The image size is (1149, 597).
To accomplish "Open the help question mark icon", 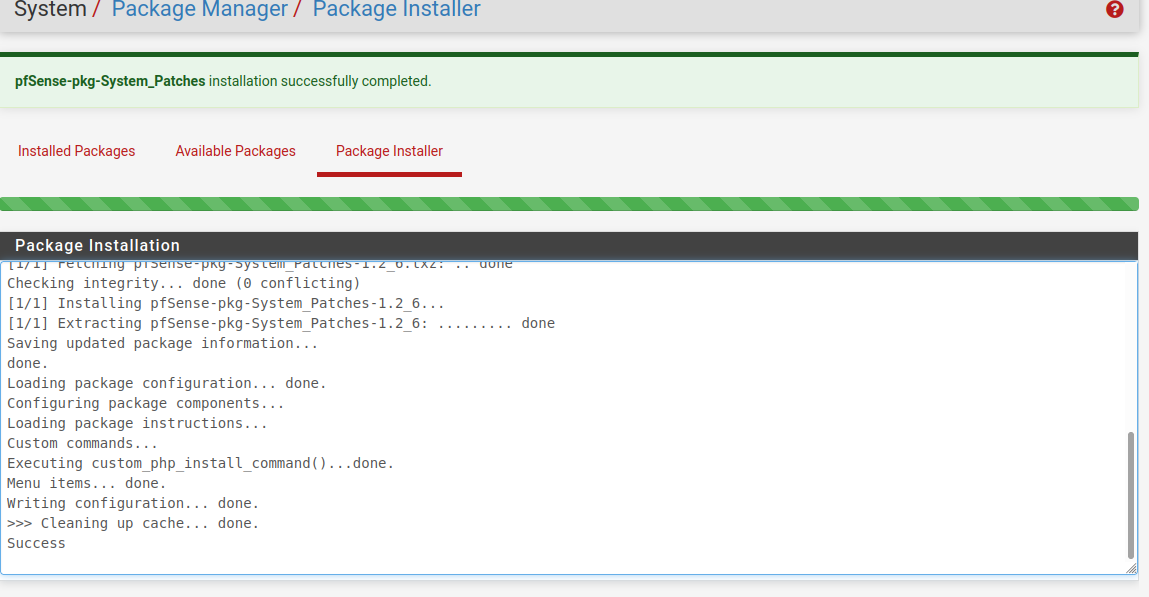I will pos(1115,10).
